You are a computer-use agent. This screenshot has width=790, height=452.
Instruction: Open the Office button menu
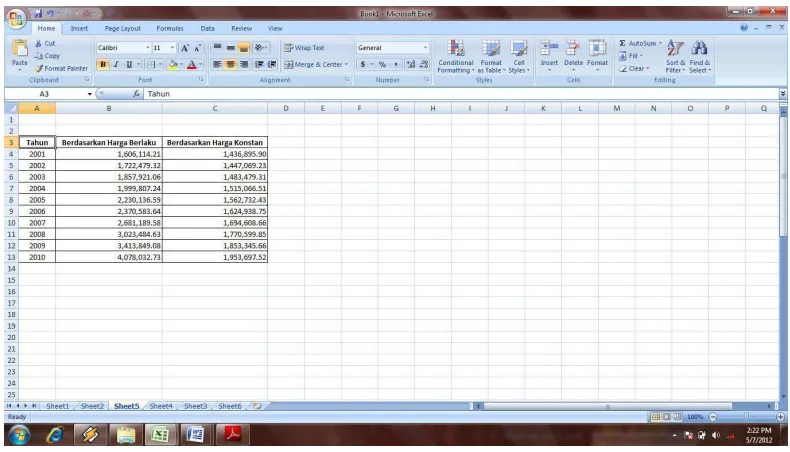(x=16, y=19)
